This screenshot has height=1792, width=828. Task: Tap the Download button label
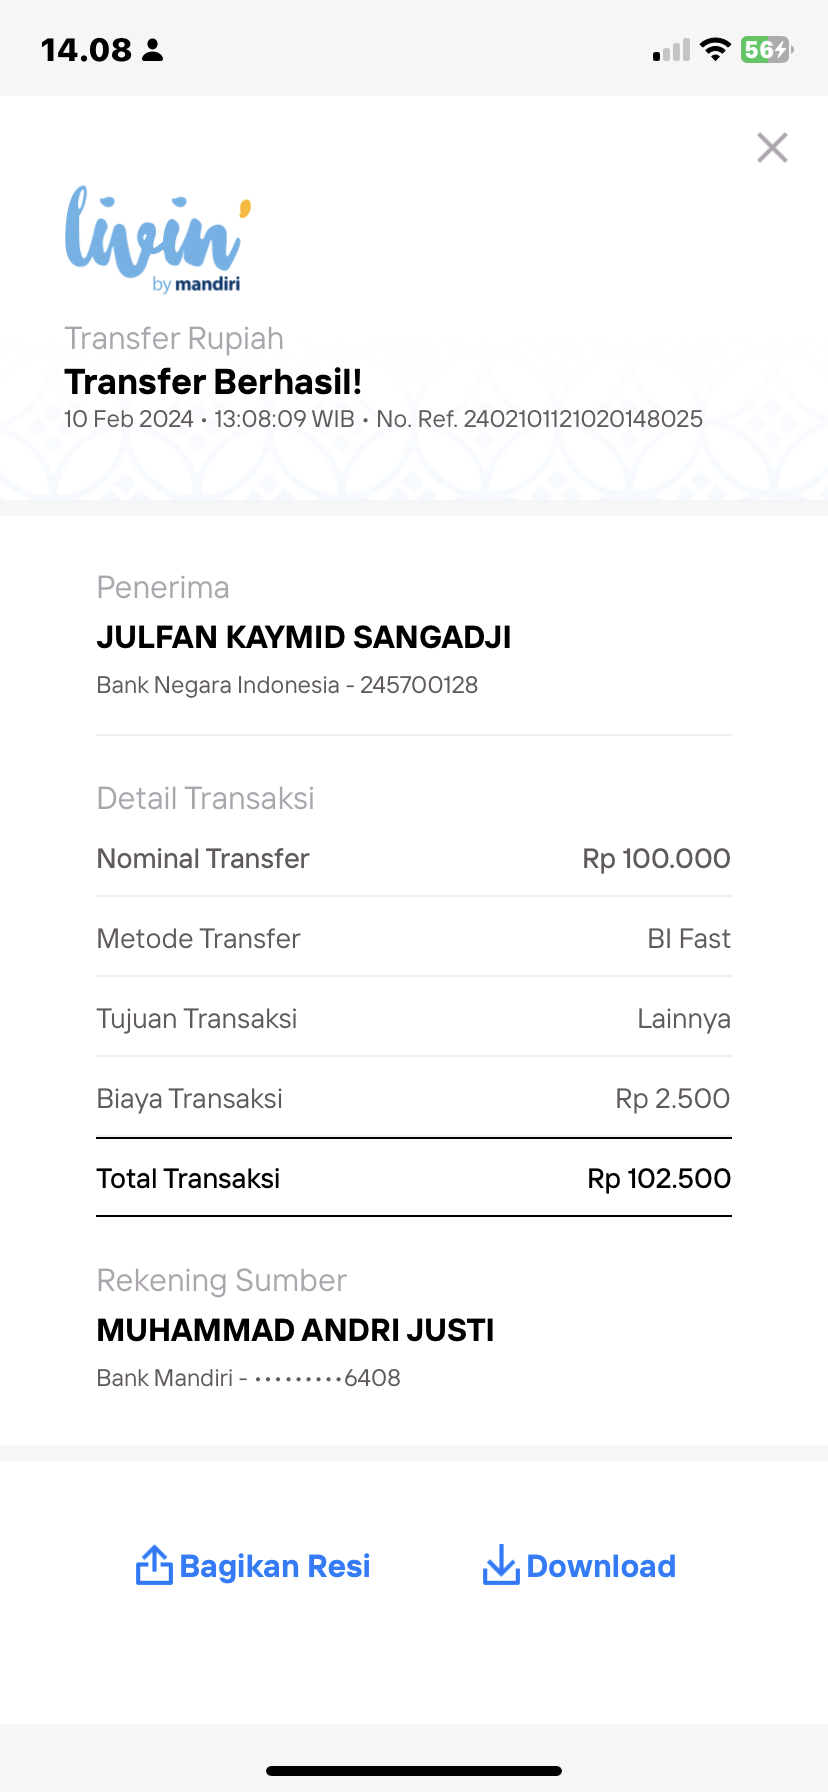(x=601, y=1566)
